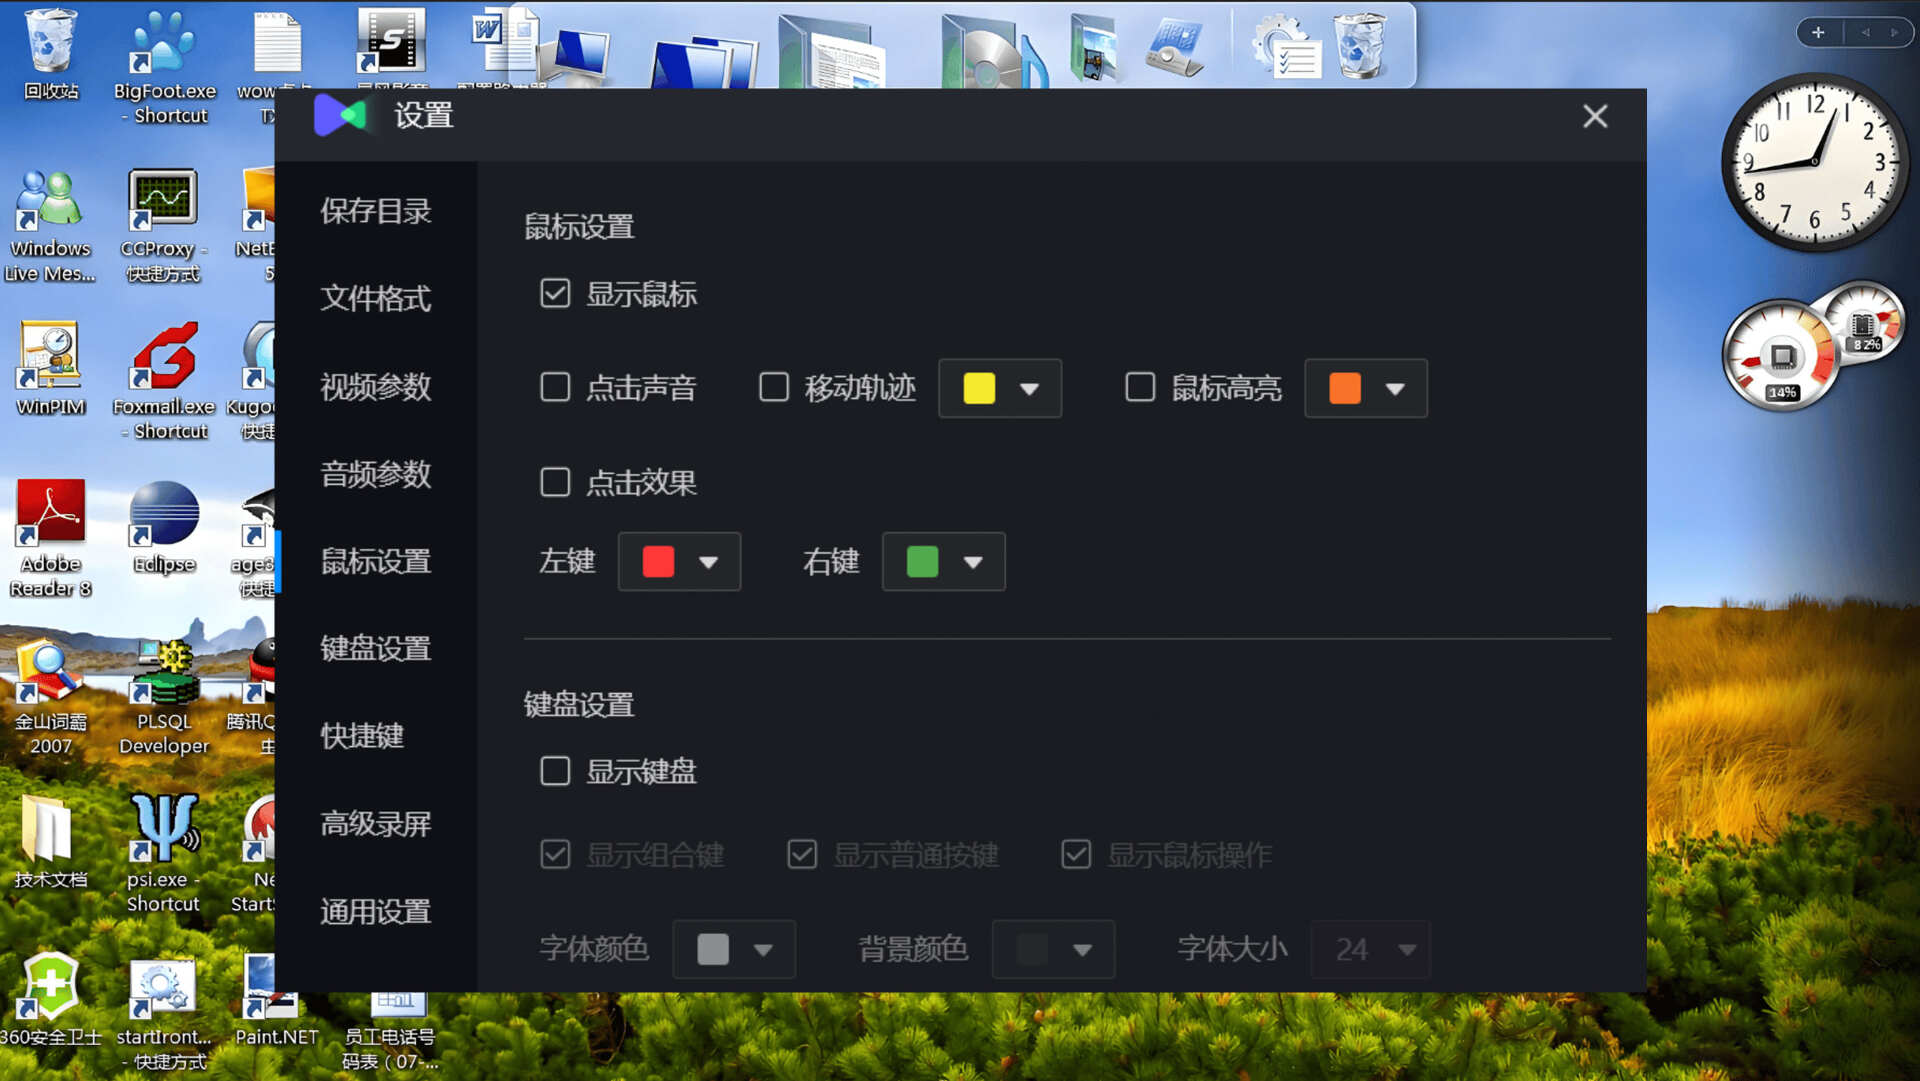Viewport: 1920px width, 1081px height.
Task: Expand 鼠标高亮 color dropdown
Action: click(1394, 388)
